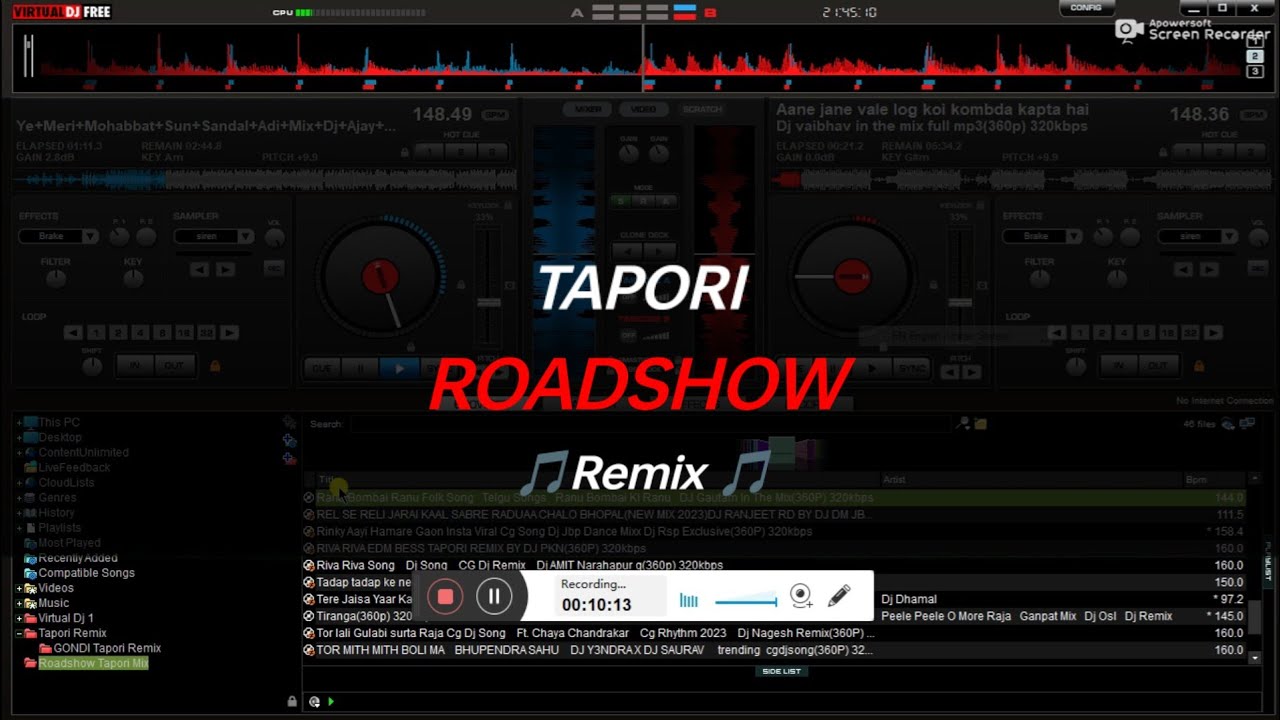The width and height of the screenshot is (1280, 720).
Task: Halve left deck loop with left arrow
Action: click(73, 333)
